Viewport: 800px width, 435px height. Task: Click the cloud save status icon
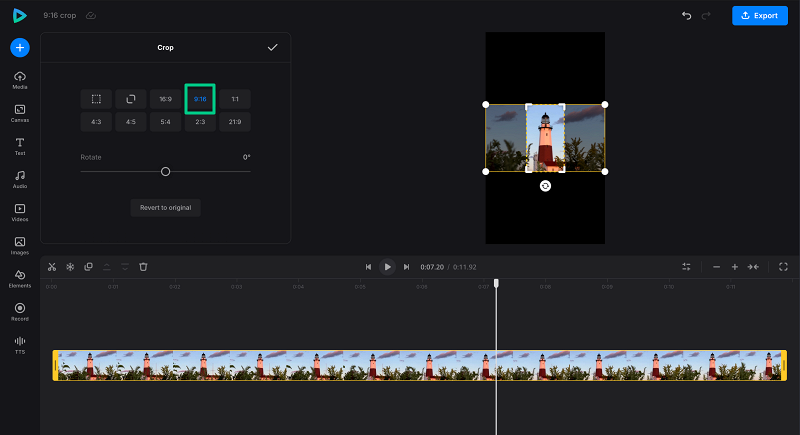click(x=91, y=16)
